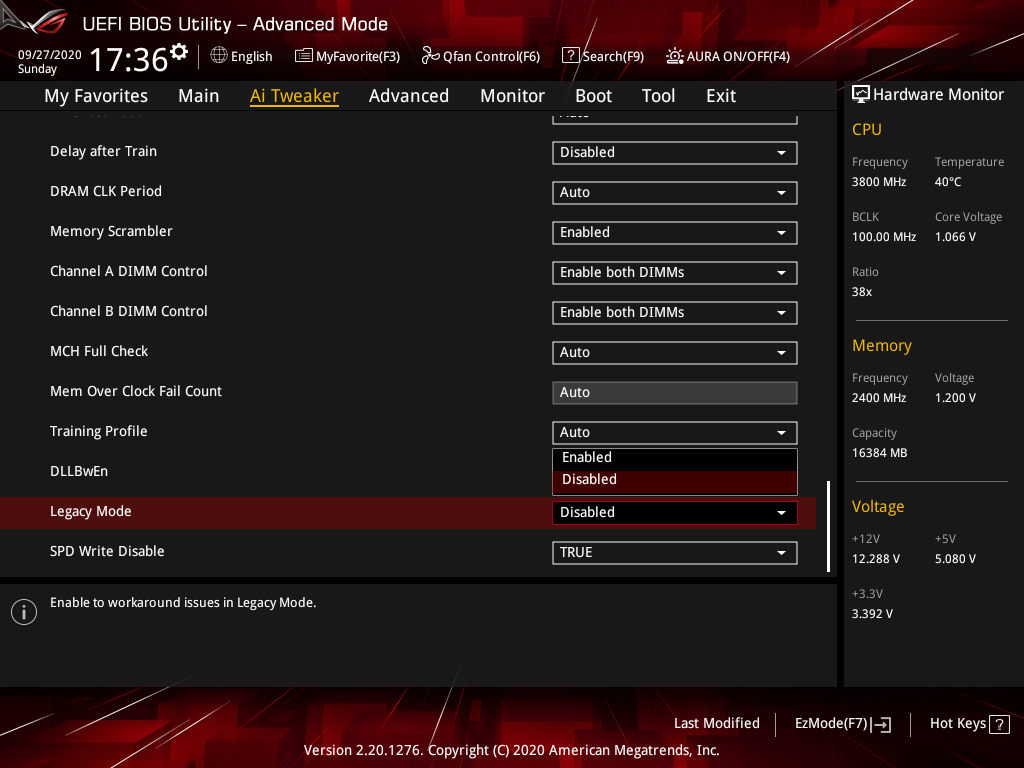Toggle AURA ON/OFF lighting icon
Screen dimensions: 1024x768
tap(675, 56)
